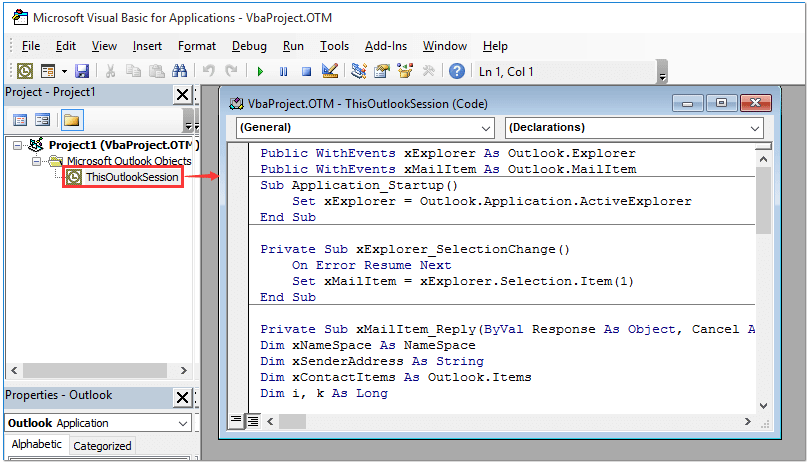
Task: Click code window scroll down arrow
Action: tap(764, 406)
